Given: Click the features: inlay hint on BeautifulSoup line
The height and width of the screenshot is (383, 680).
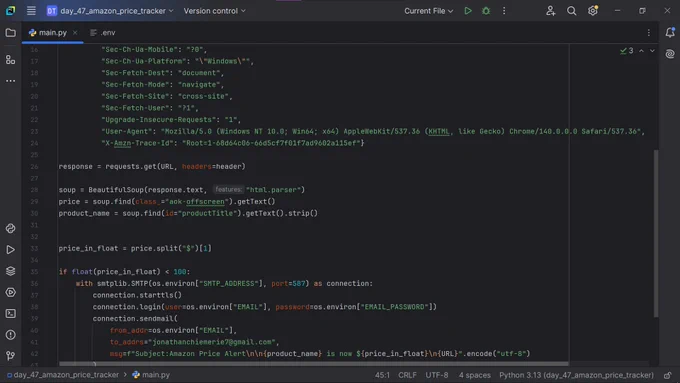Looking at the screenshot, I should [228, 190].
